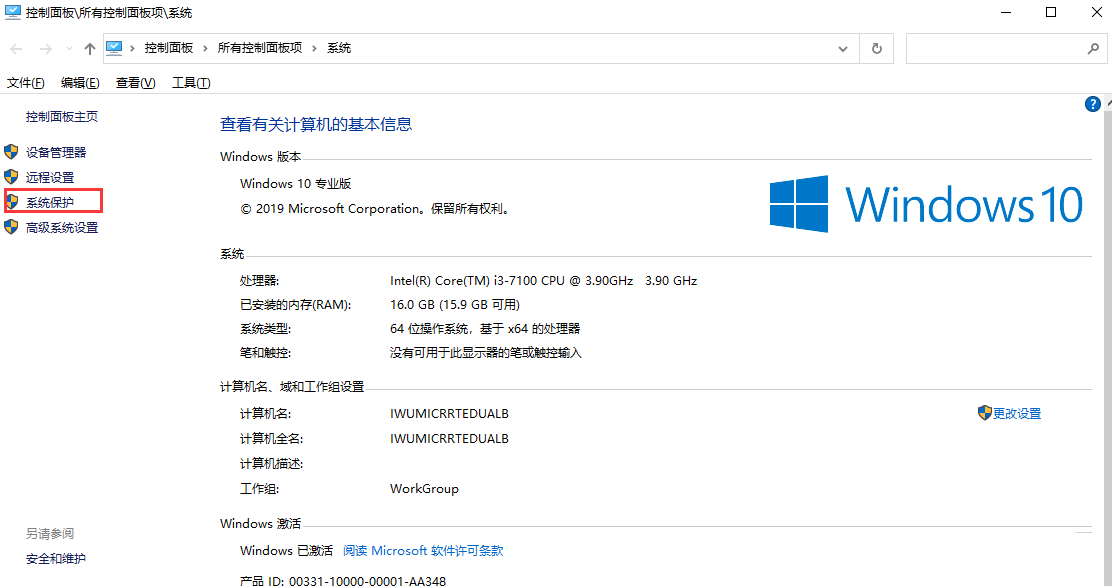This screenshot has height=586, width=1112.
Task: Open 设备管理器 link
Action: (56, 153)
